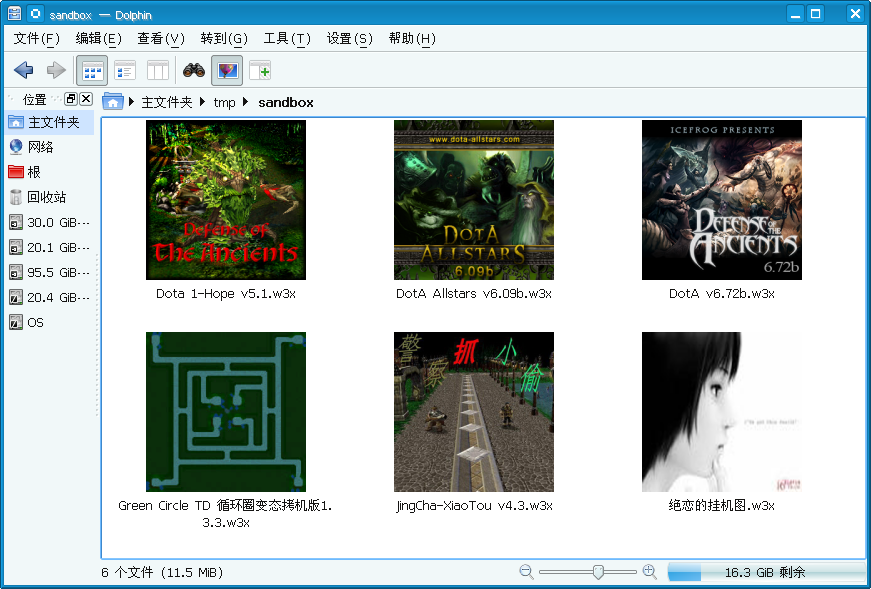The image size is (871, 589).
Task: Switch to details view mode
Action: pos(125,71)
